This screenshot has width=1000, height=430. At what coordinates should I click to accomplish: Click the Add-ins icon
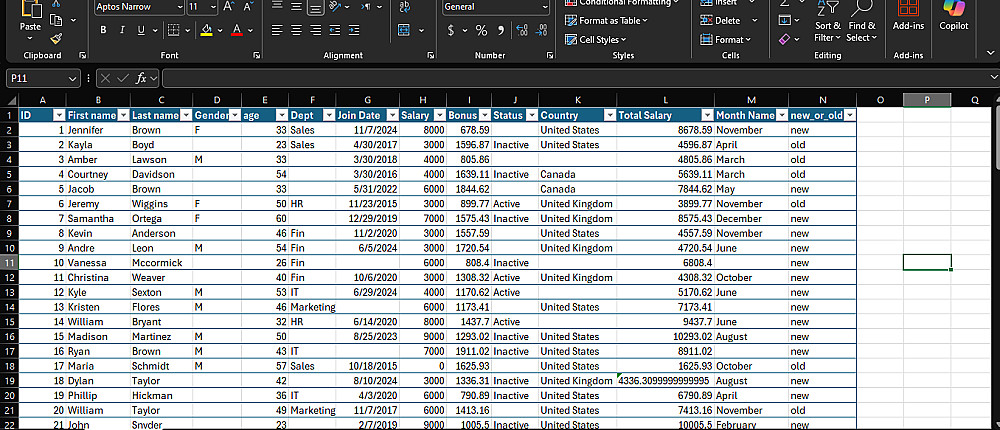tap(908, 17)
